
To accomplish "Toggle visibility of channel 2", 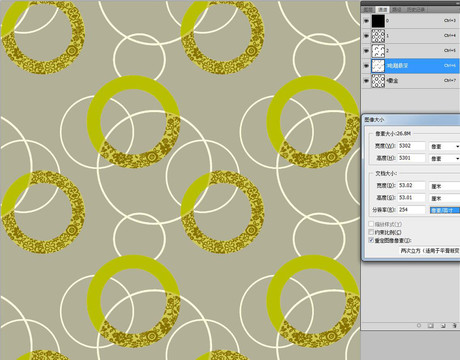I will pyautogui.click(x=366, y=51).
